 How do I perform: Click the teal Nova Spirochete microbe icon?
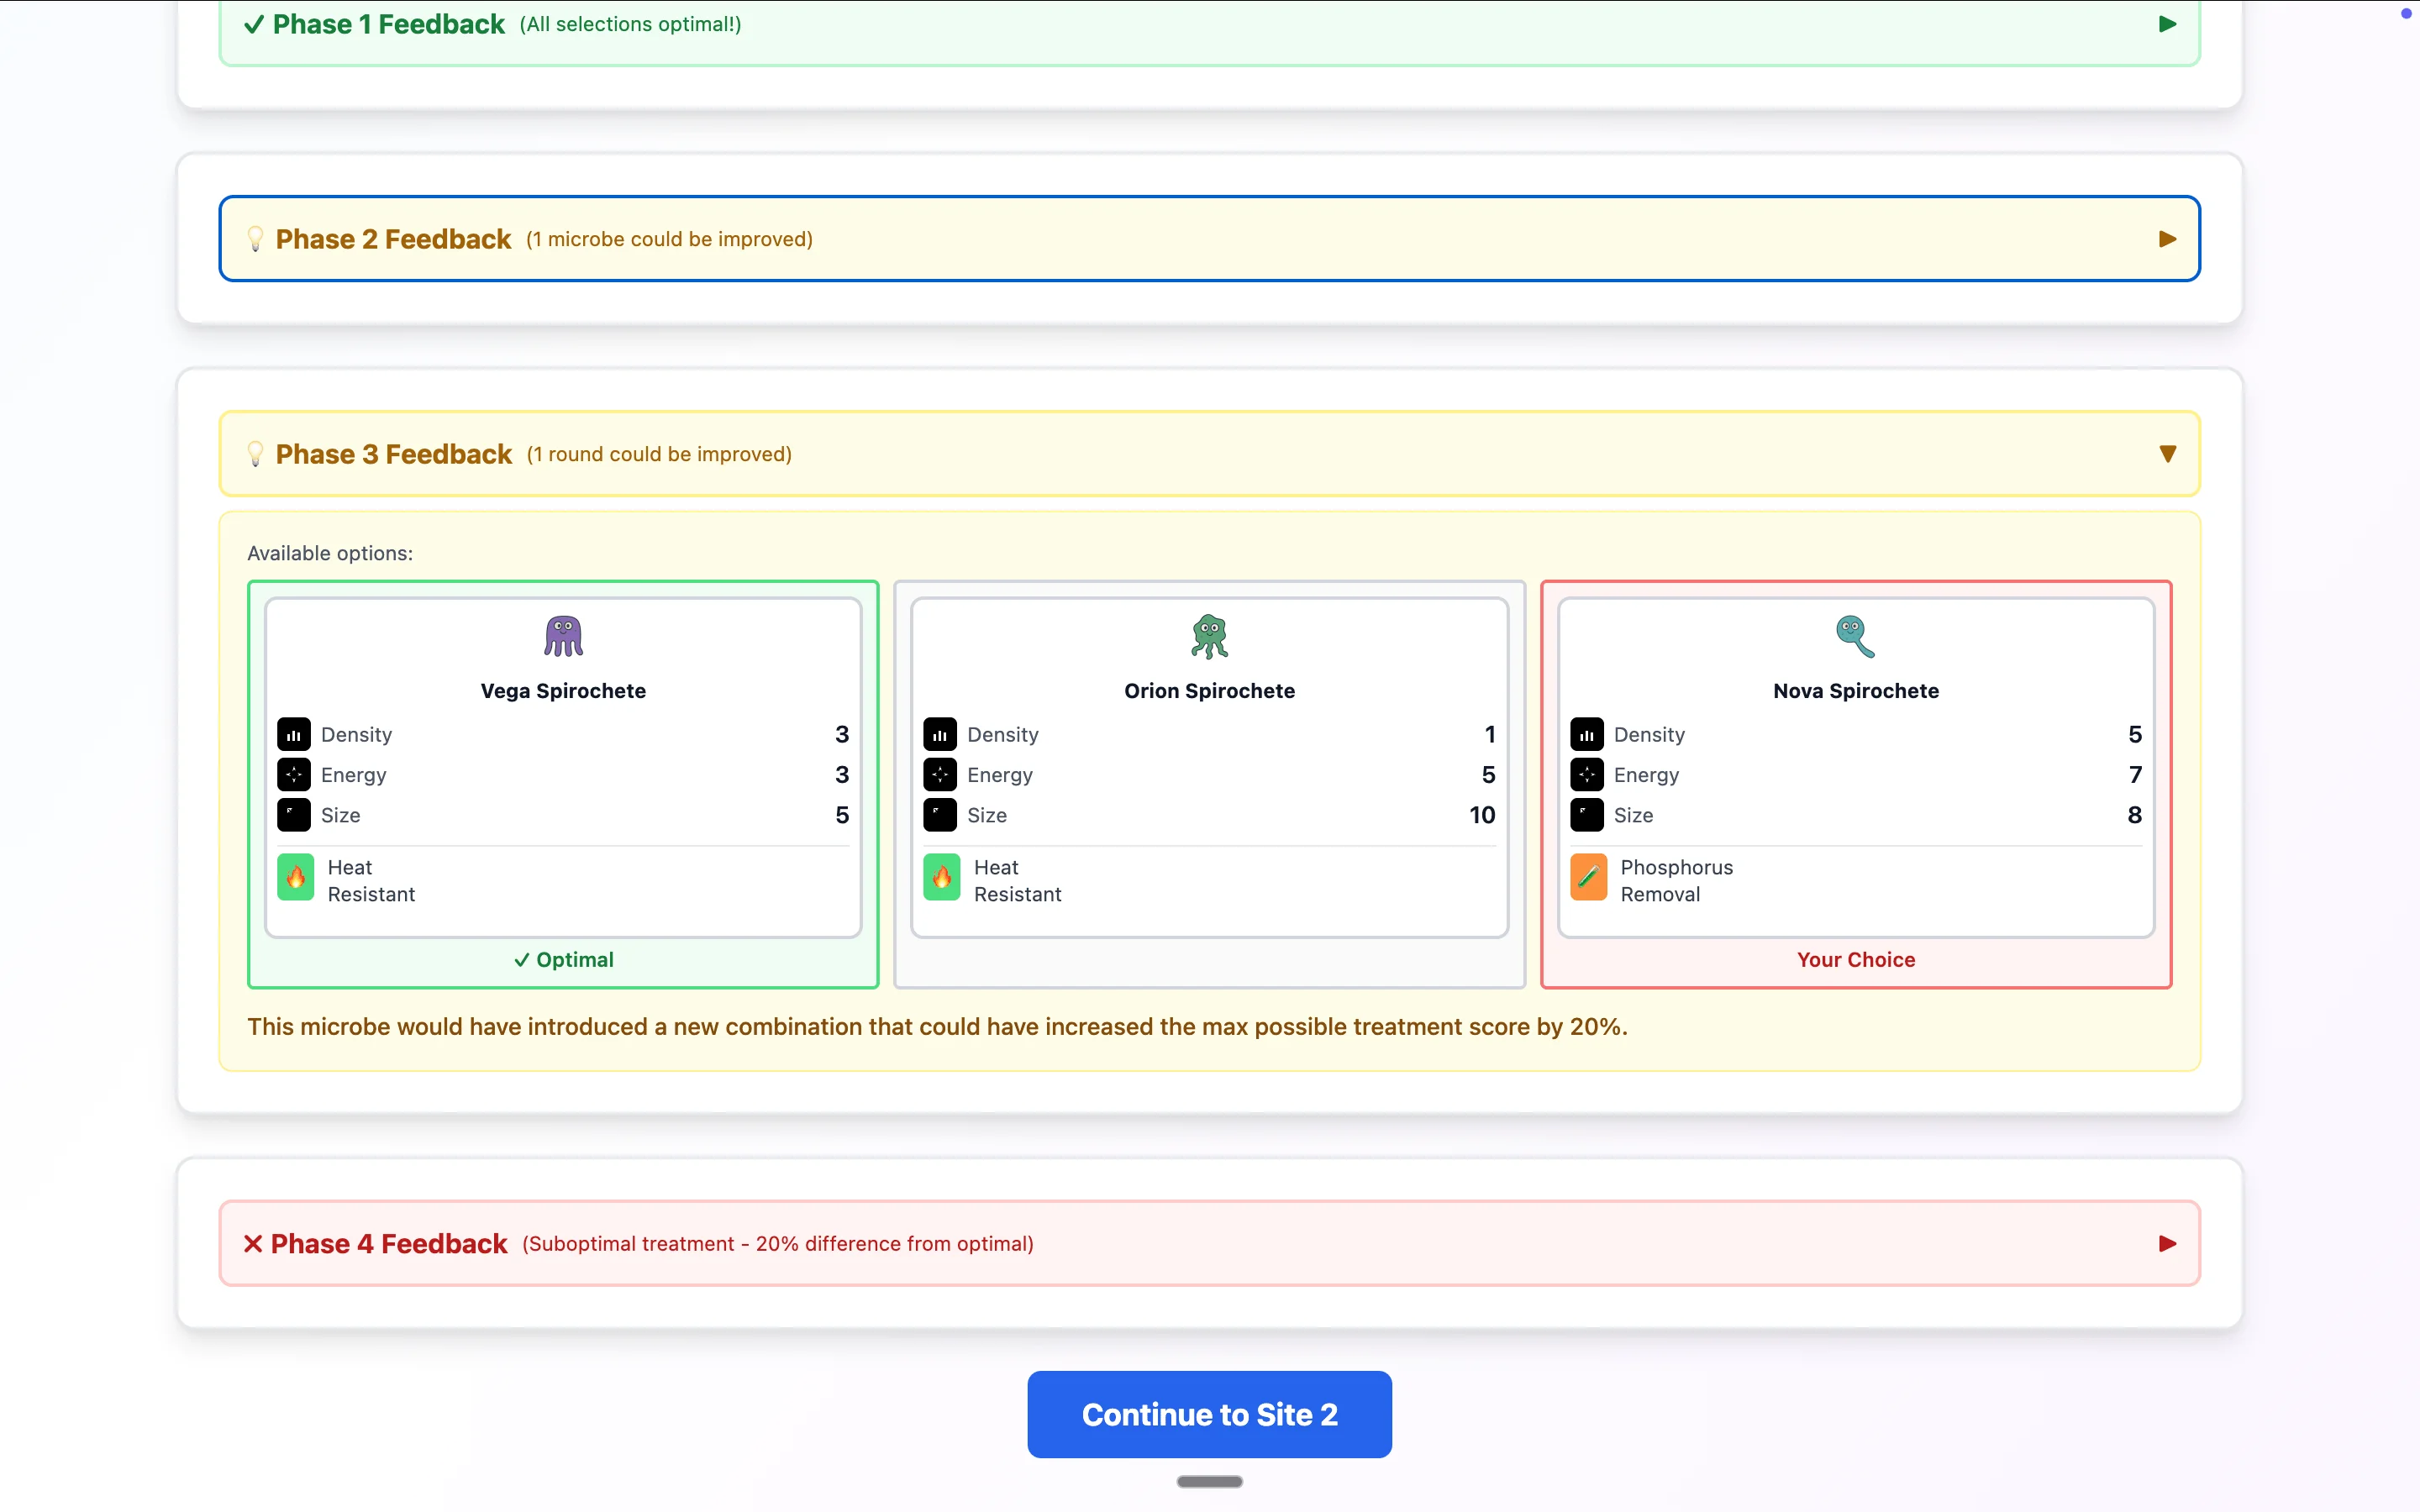(x=1855, y=636)
